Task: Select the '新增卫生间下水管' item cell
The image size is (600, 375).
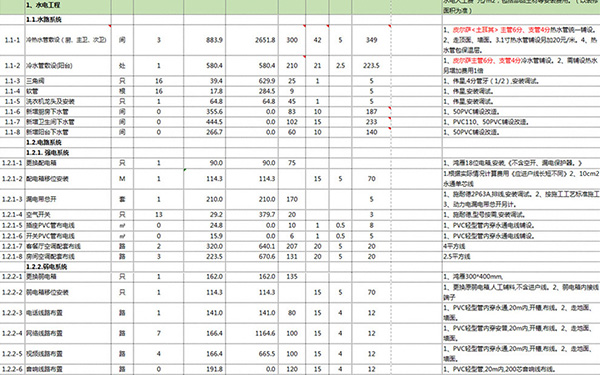Action: pyautogui.click(x=68, y=122)
